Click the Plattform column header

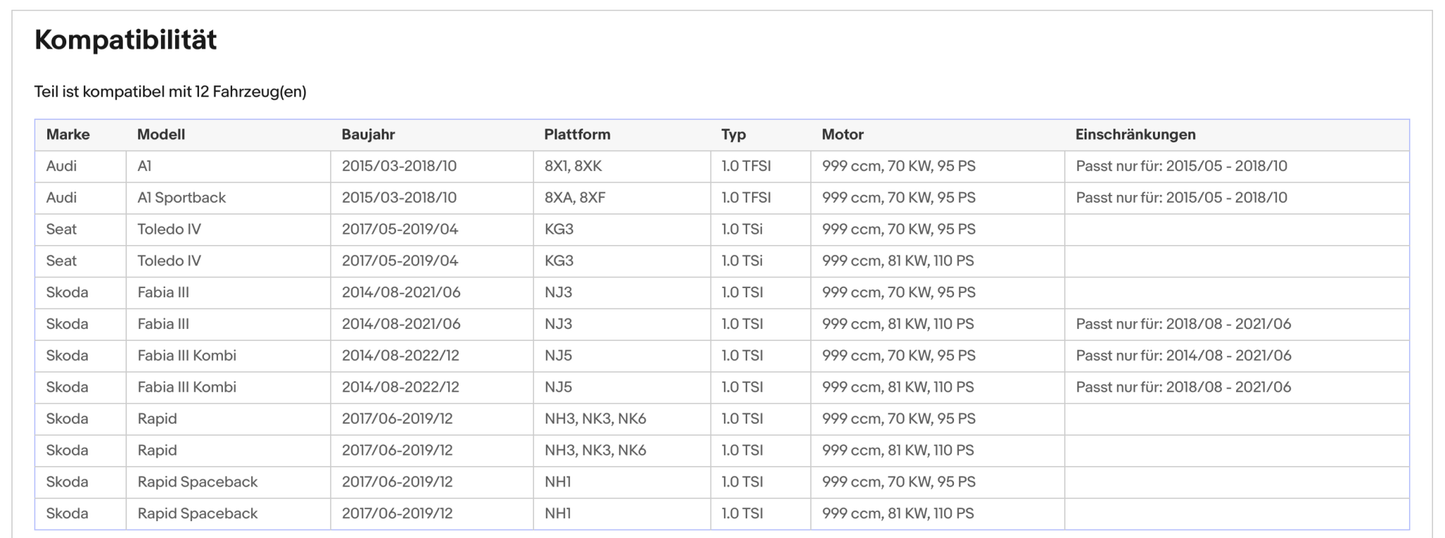click(577, 134)
